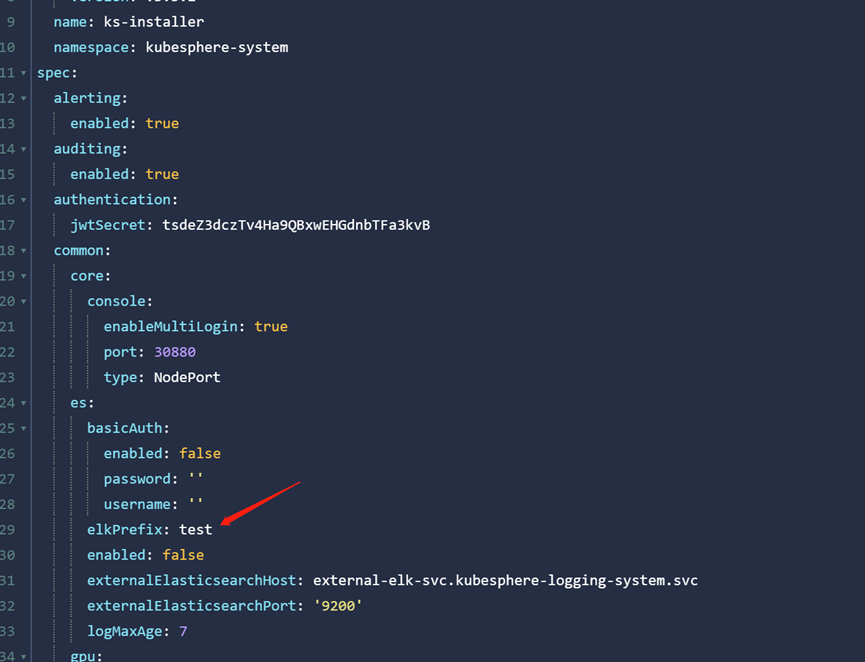
Task: Click the basicAuth key
Action: 125,428
